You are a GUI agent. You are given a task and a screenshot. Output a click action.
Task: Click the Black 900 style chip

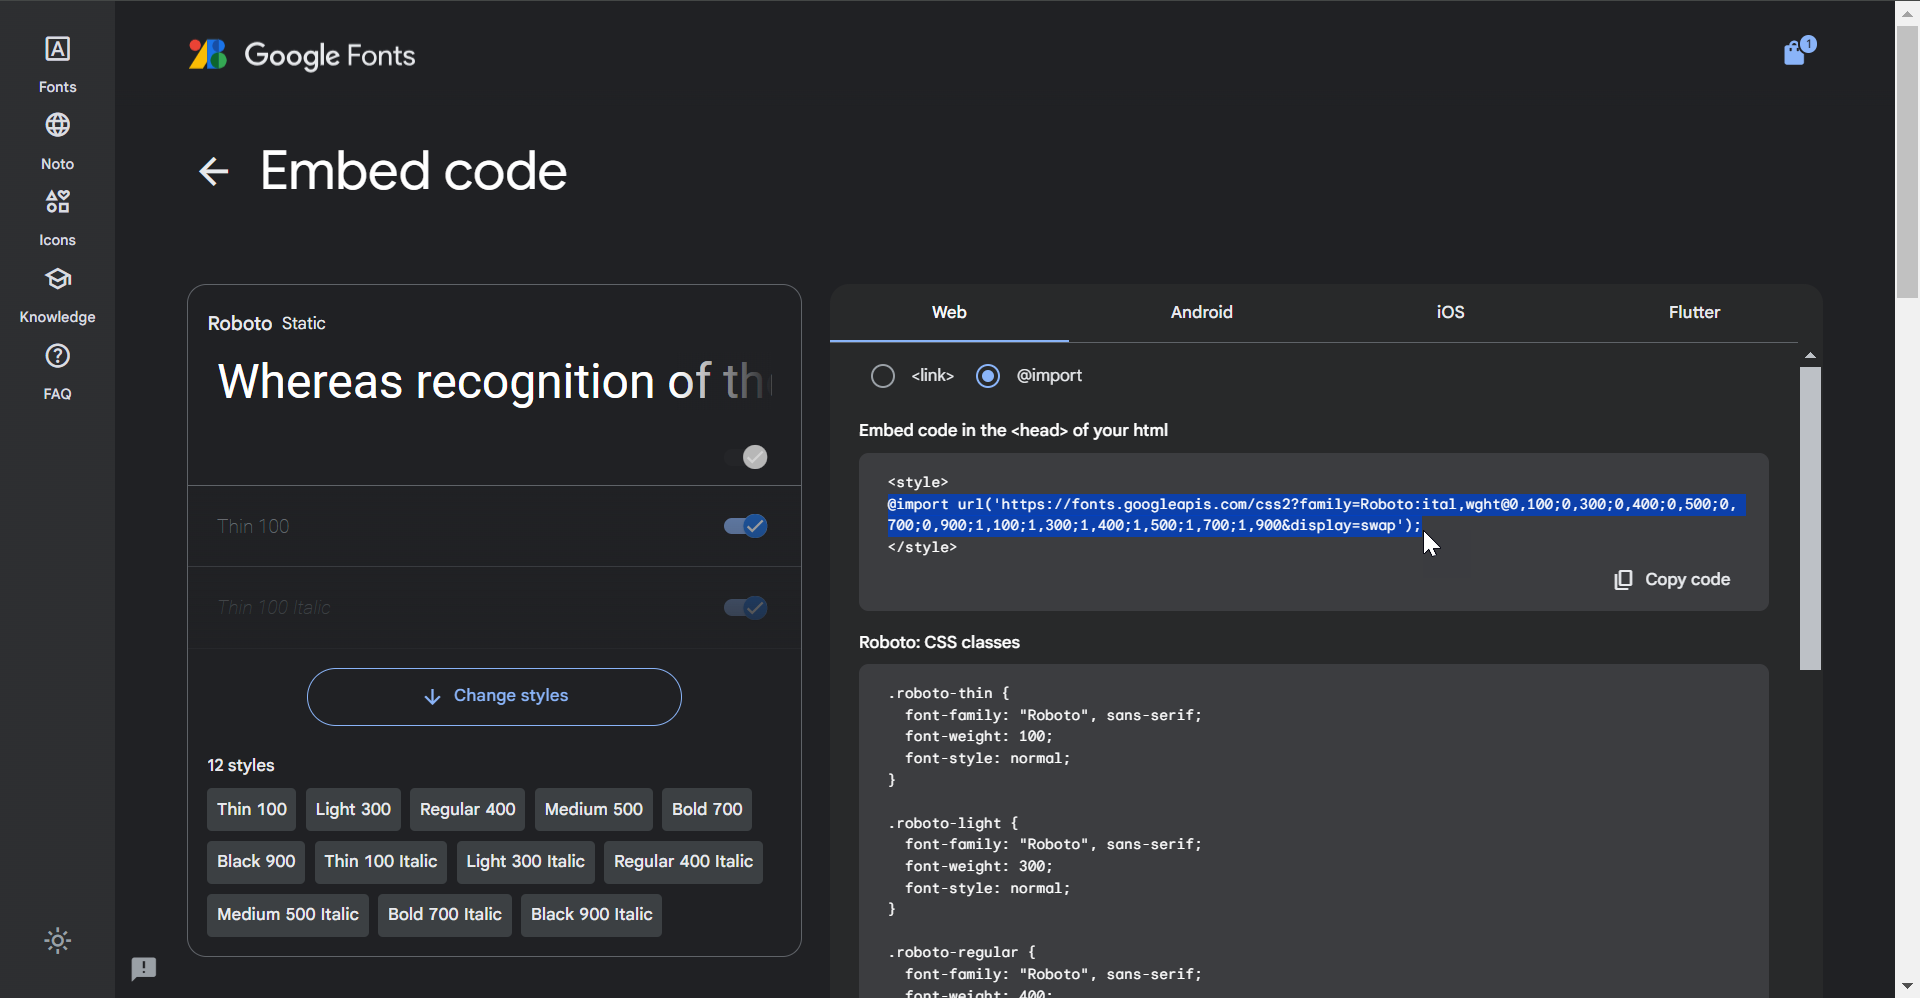256,861
